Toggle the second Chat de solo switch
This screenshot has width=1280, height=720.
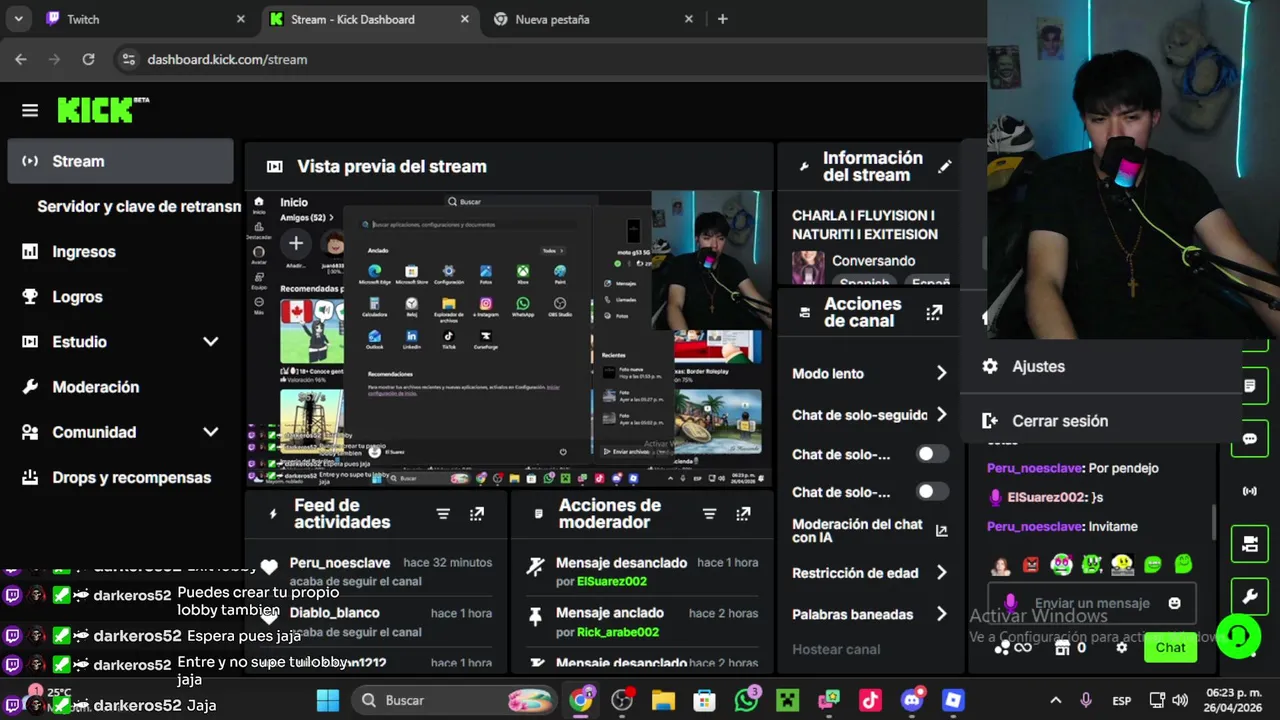pyautogui.click(x=932, y=491)
